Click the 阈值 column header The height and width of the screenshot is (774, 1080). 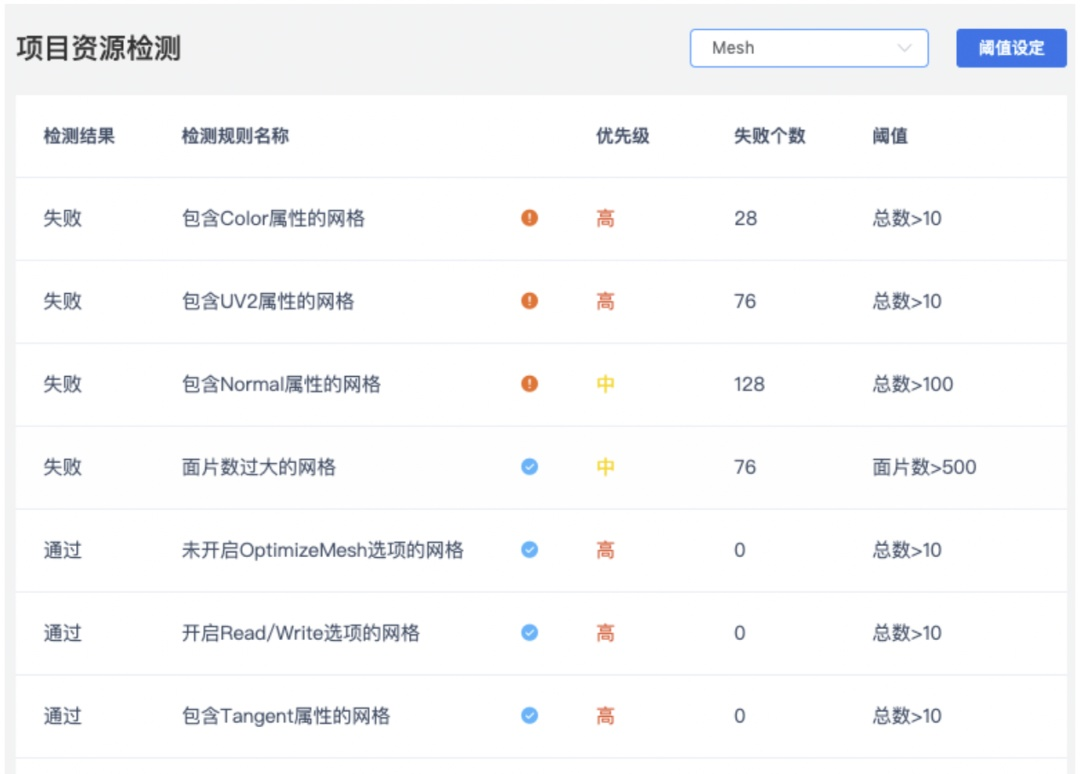(x=890, y=136)
